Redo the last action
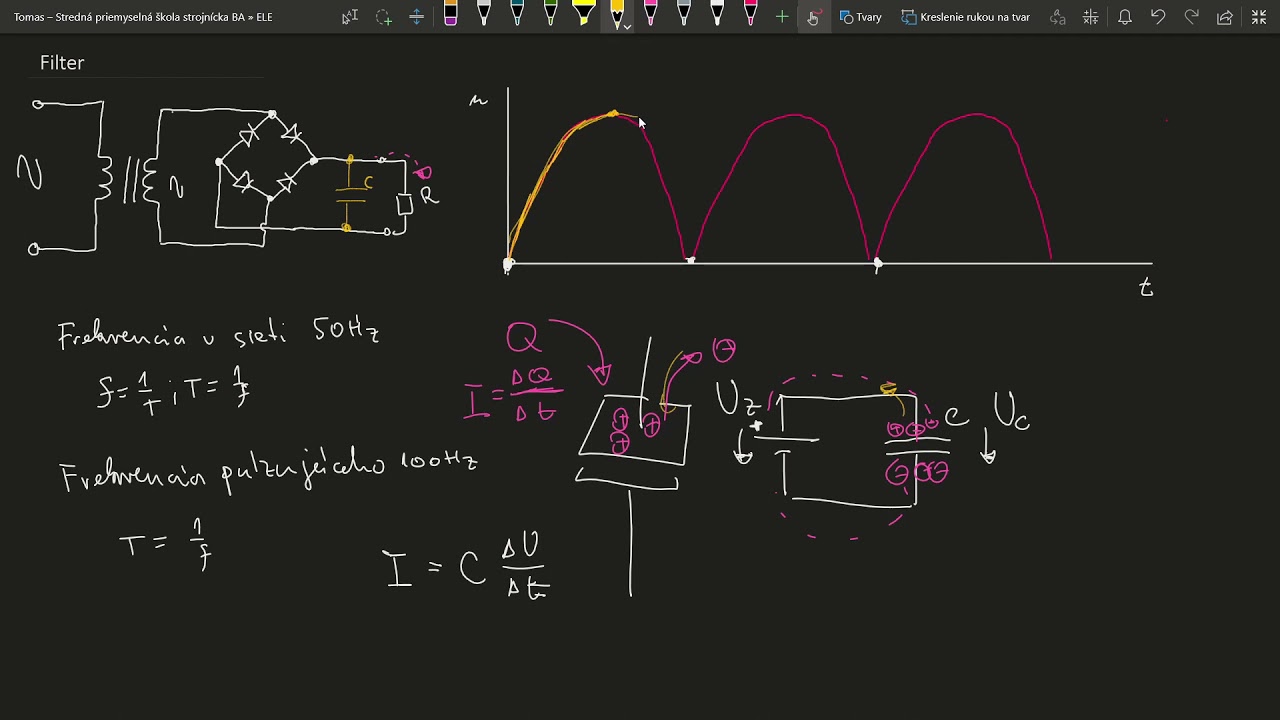 (1191, 17)
